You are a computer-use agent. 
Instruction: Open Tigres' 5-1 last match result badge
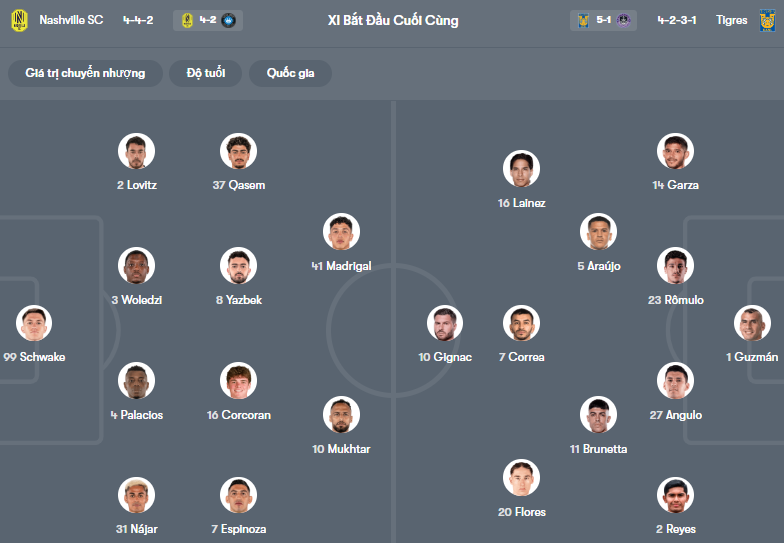603,20
